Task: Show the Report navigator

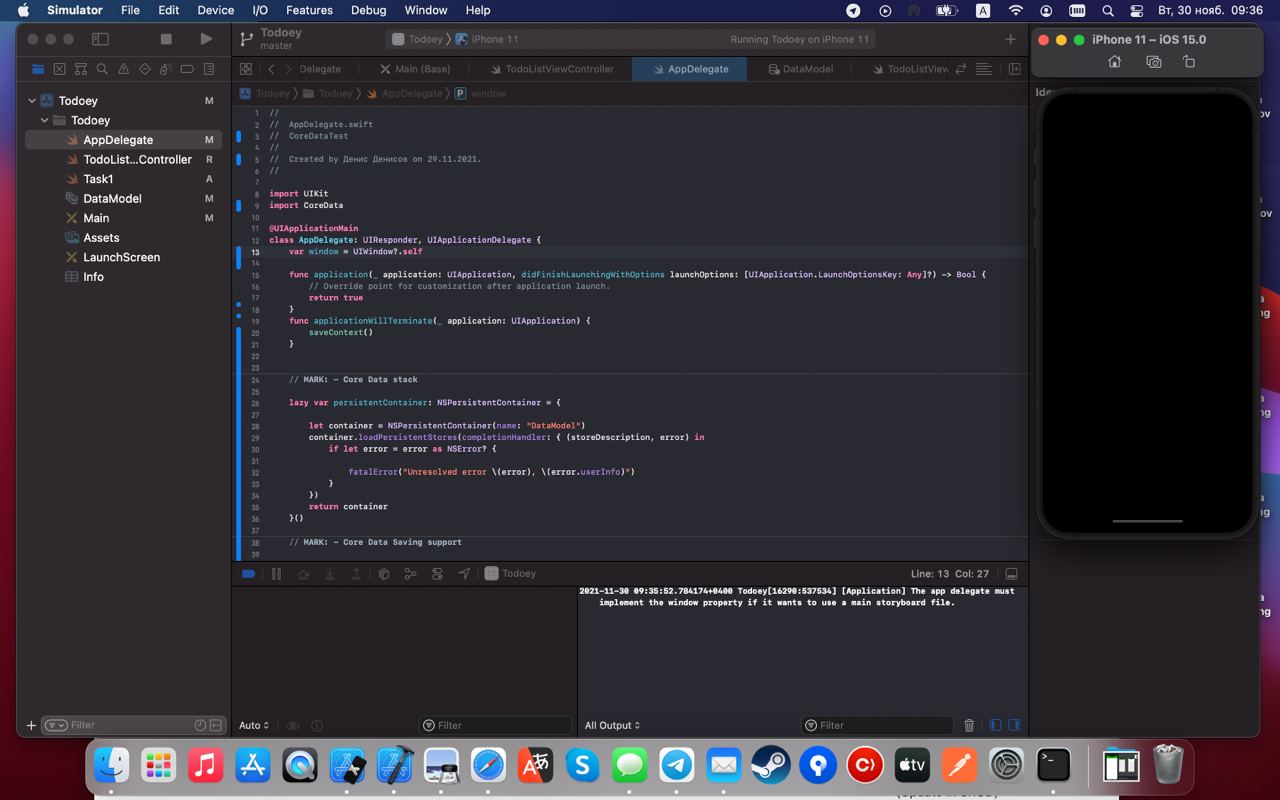Action: coord(209,69)
